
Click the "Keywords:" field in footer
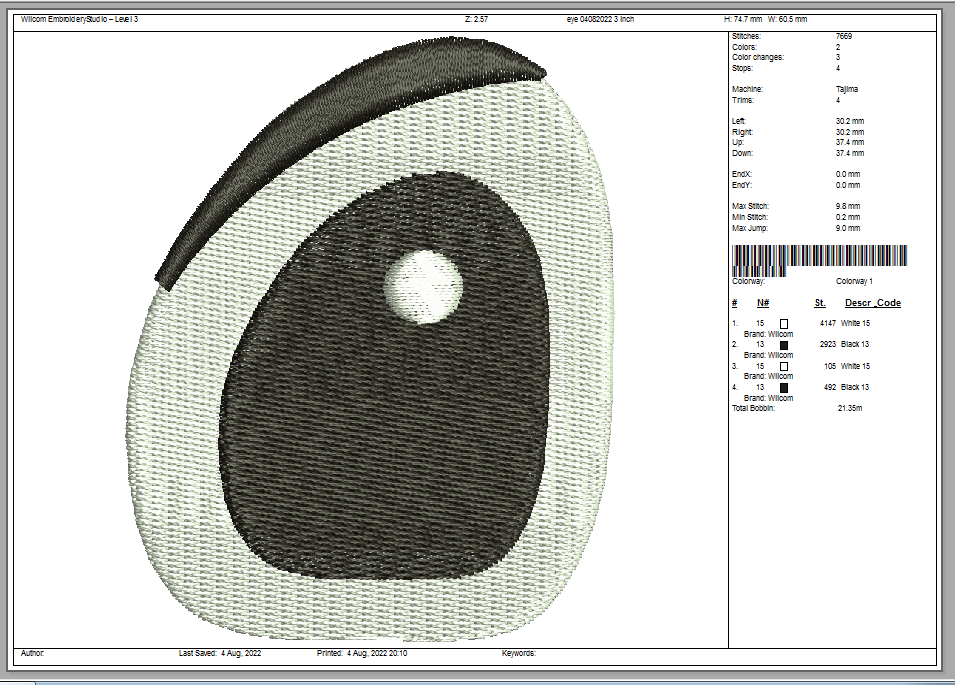tap(518, 653)
